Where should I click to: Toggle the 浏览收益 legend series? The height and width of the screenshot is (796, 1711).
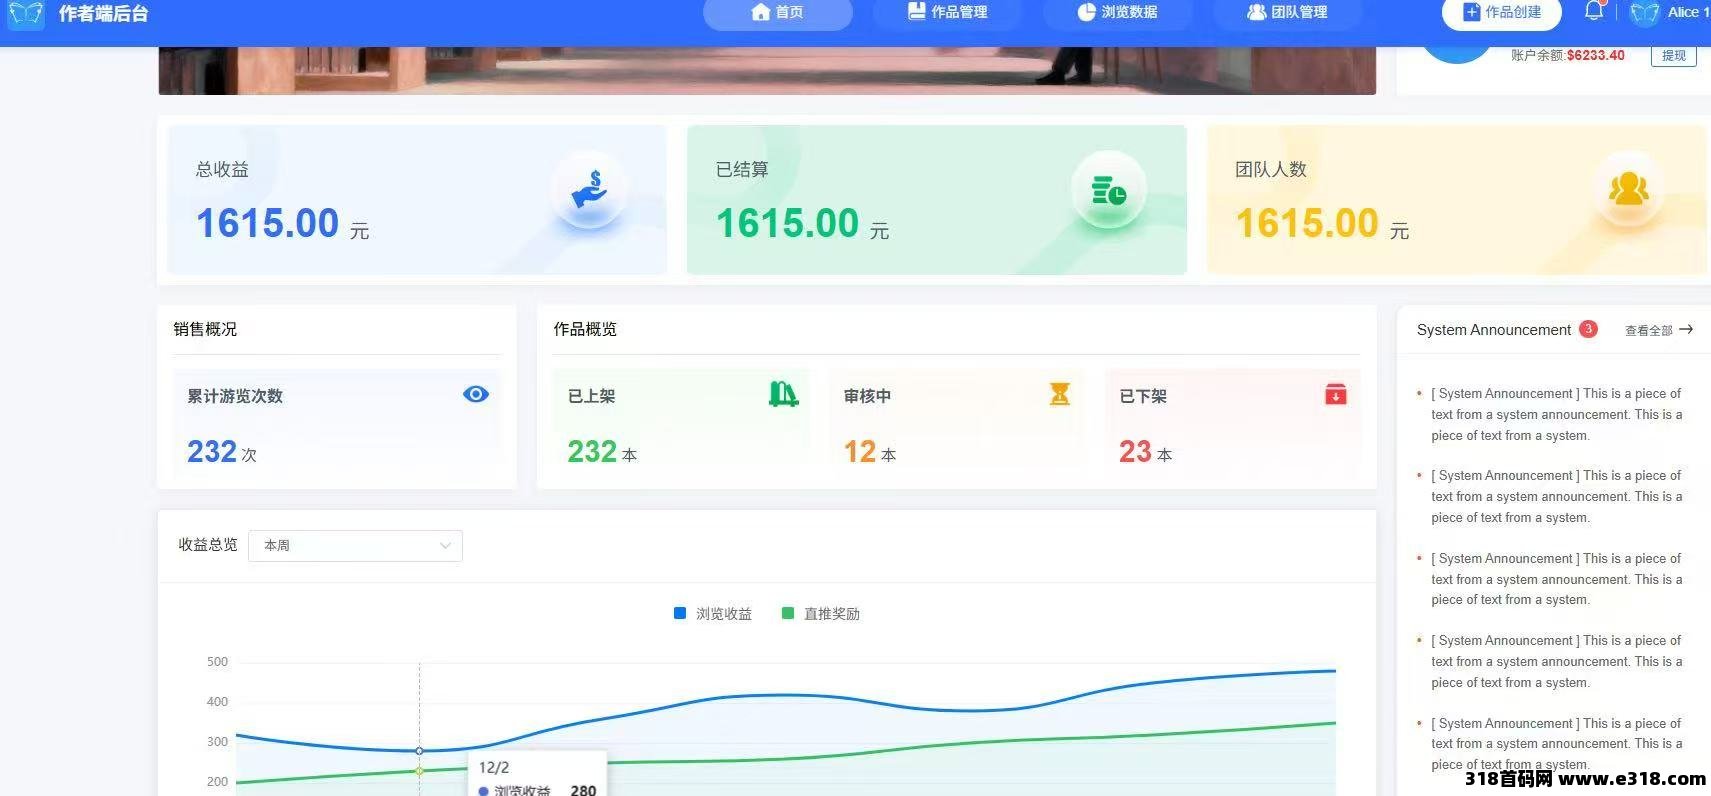(x=713, y=613)
